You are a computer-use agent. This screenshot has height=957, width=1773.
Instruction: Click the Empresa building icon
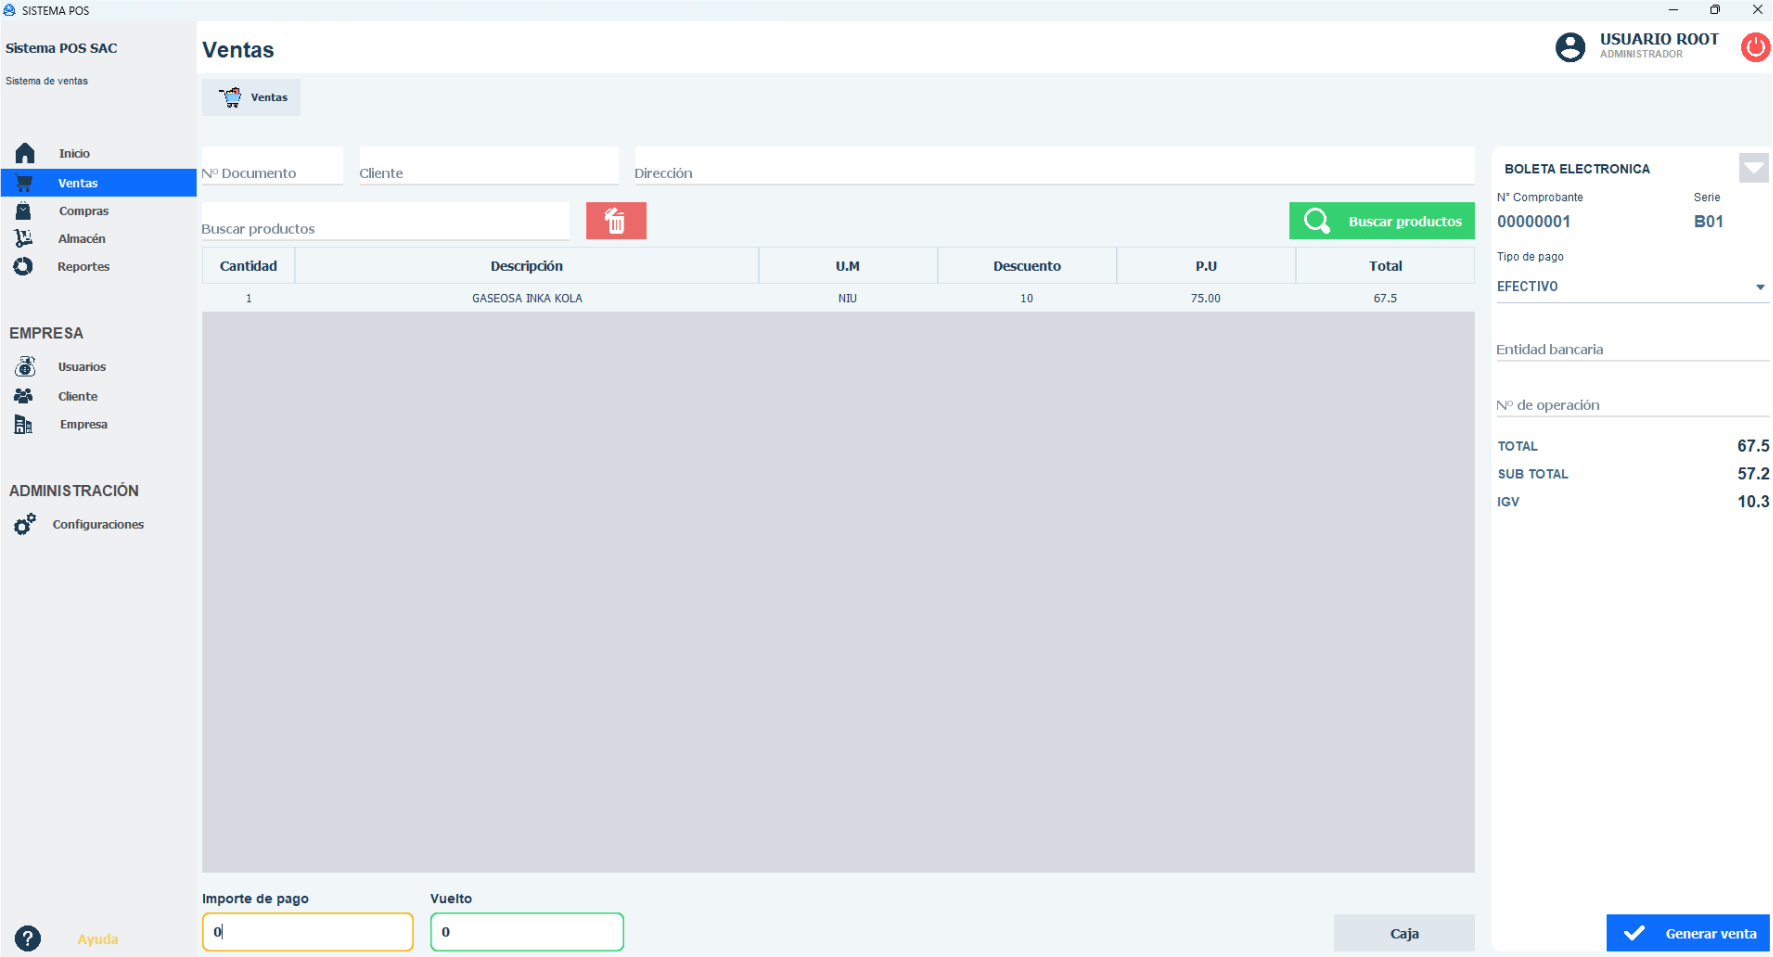pyautogui.click(x=23, y=424)
